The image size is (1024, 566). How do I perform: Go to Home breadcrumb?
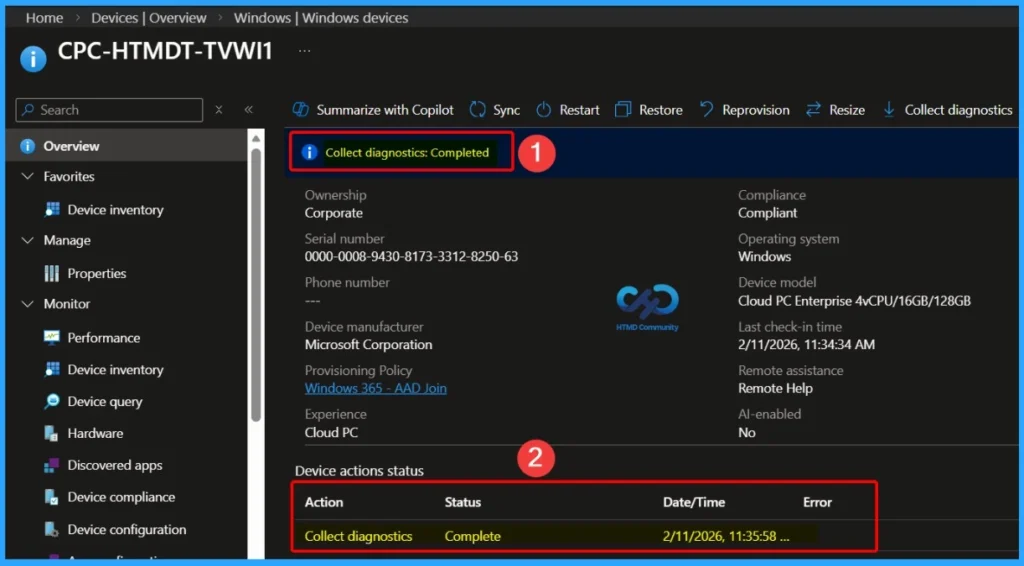(x=44, y=18)
